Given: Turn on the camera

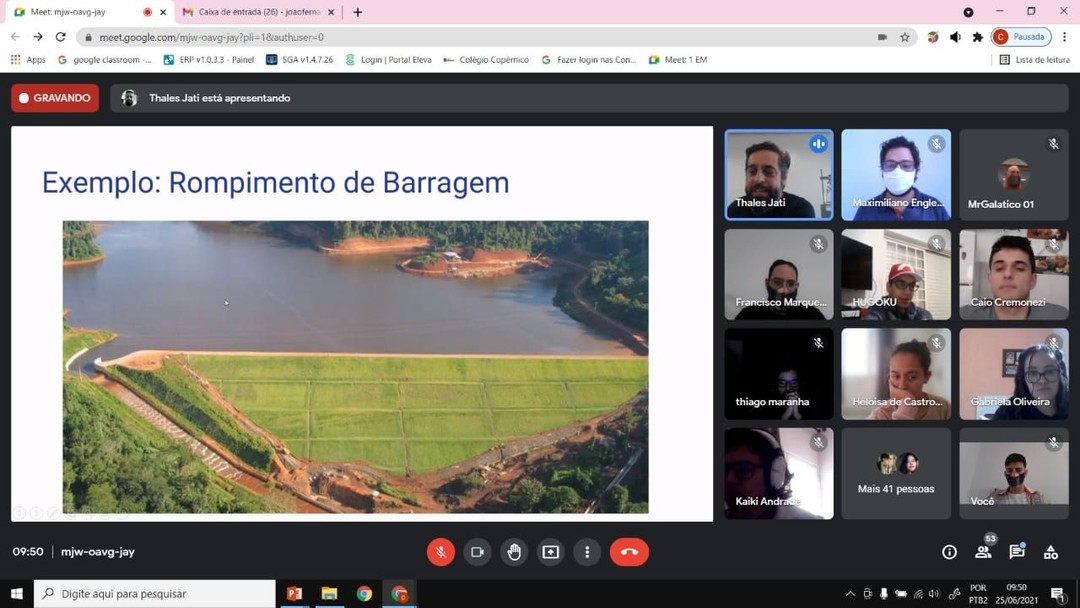Looking at the screenshot, I should 477,551.
